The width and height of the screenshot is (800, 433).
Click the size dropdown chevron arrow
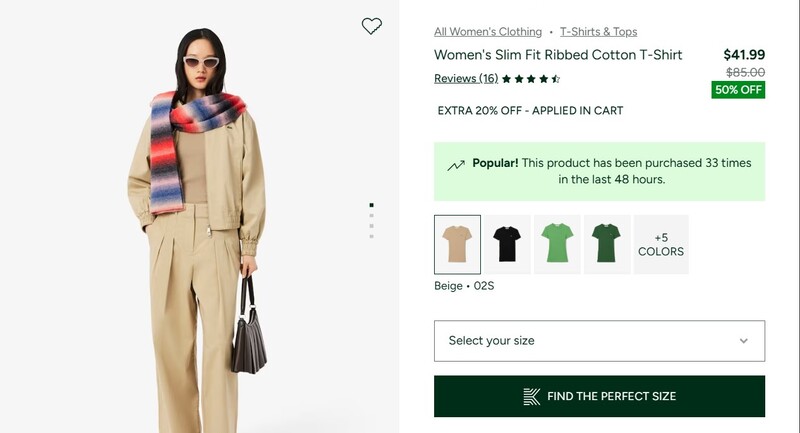[x=744, y=341]
